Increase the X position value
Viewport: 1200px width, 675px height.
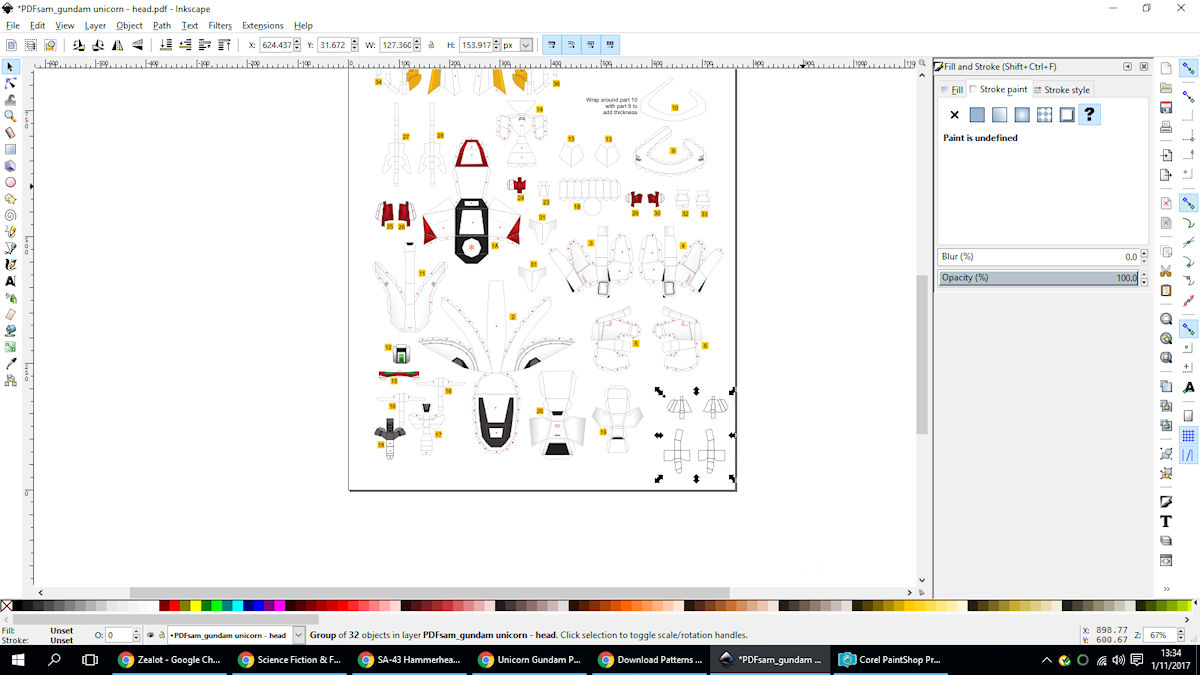[297, 42]
